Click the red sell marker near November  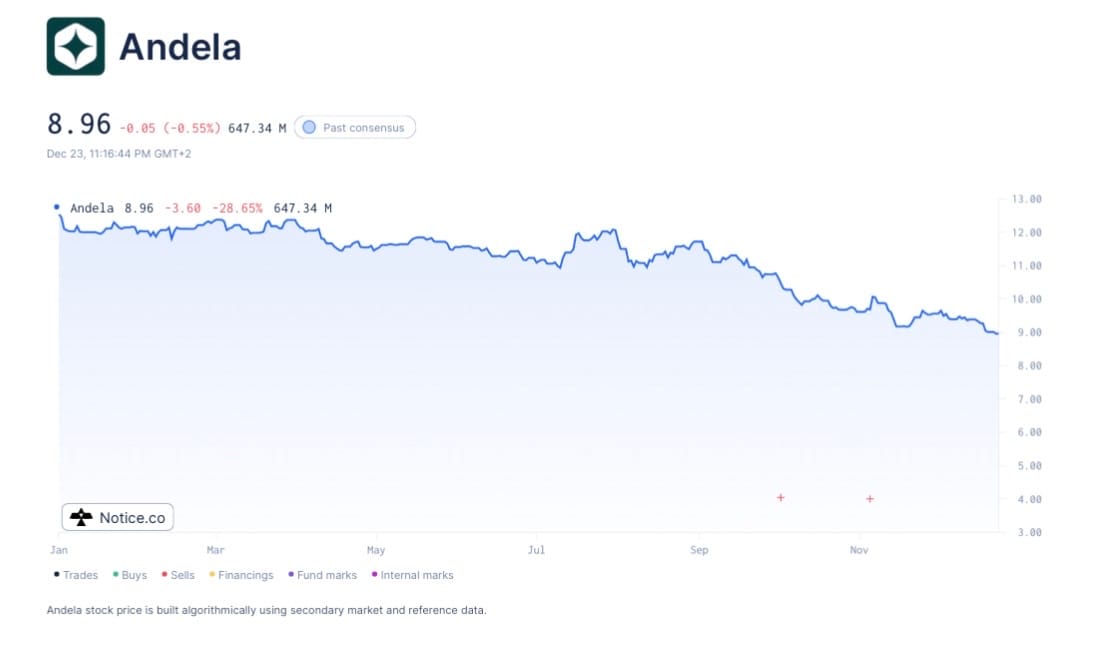pos(870,498)
